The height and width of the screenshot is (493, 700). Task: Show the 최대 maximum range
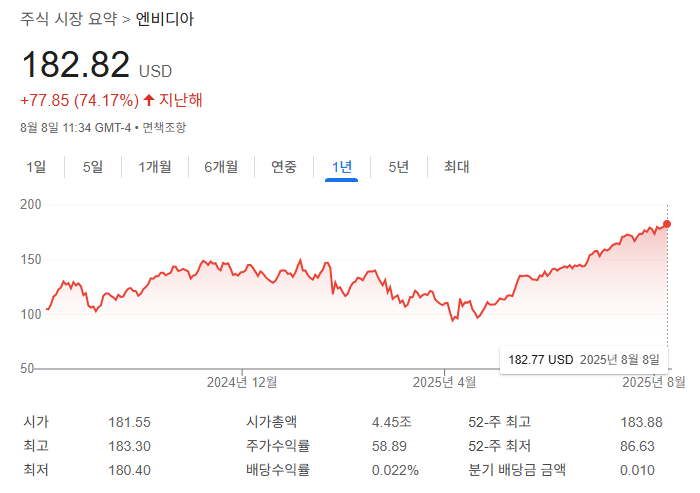coord(456,167)
